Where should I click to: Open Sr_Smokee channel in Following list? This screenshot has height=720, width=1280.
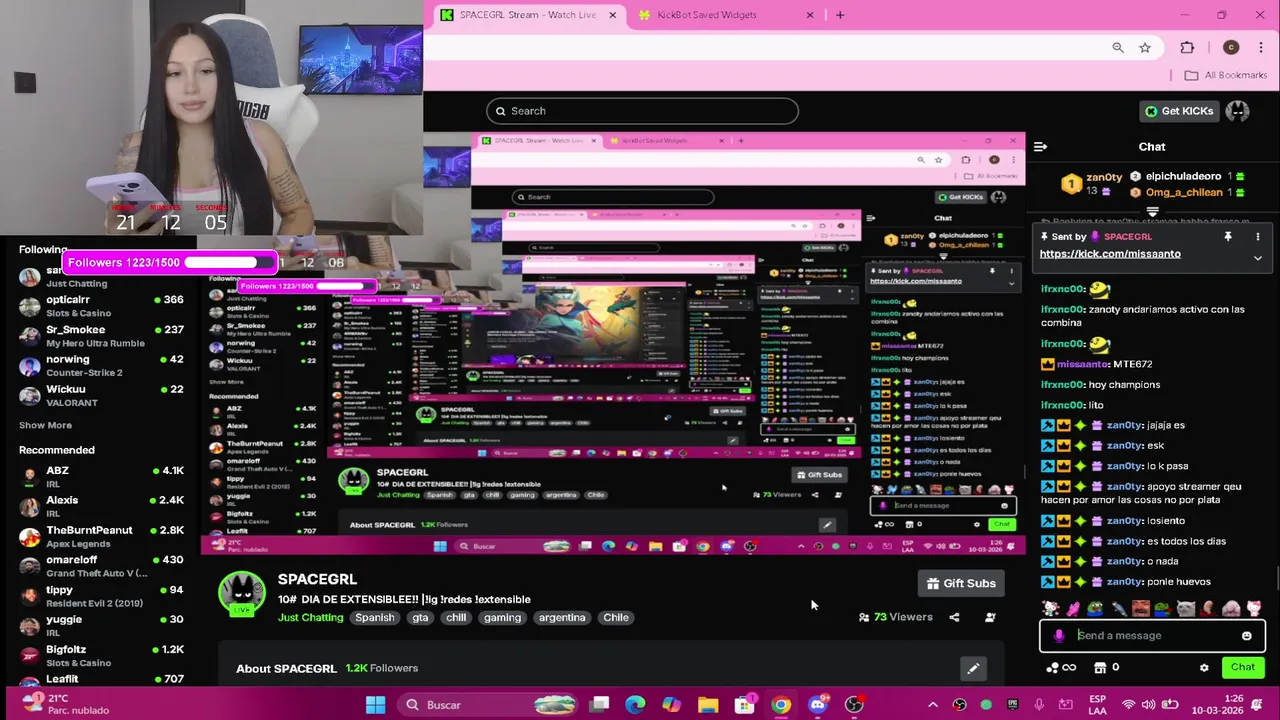pyautogui.click(x=100, y=336)
